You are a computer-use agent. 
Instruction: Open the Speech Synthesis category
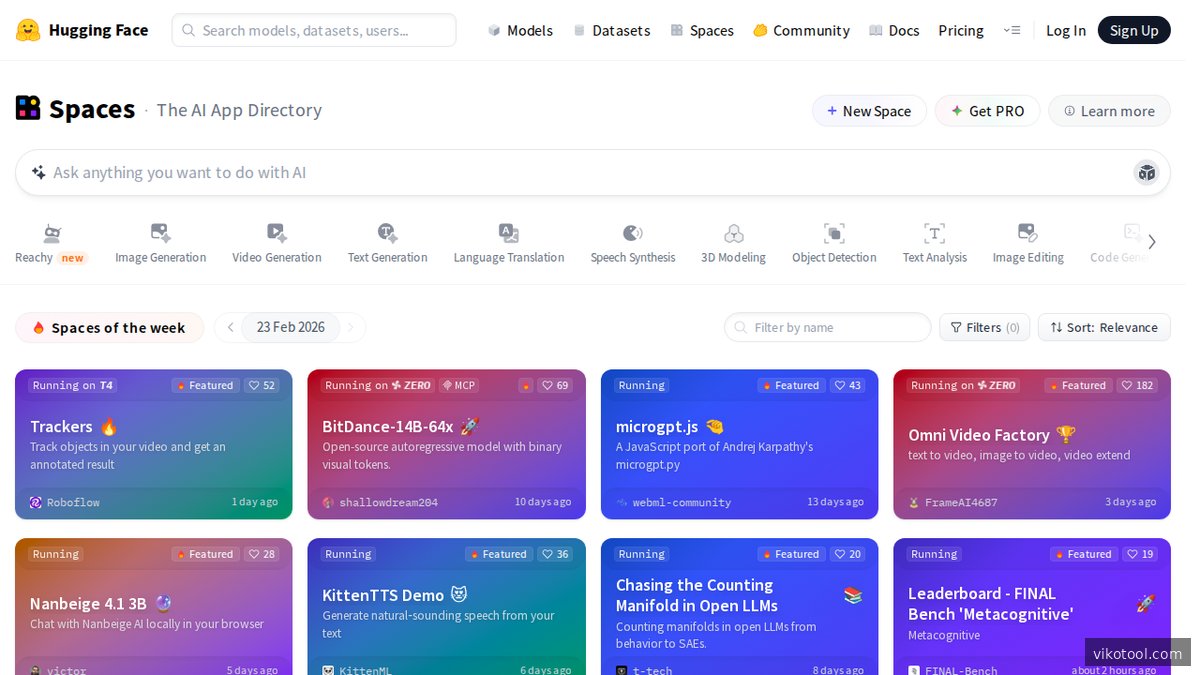(632, 232)
